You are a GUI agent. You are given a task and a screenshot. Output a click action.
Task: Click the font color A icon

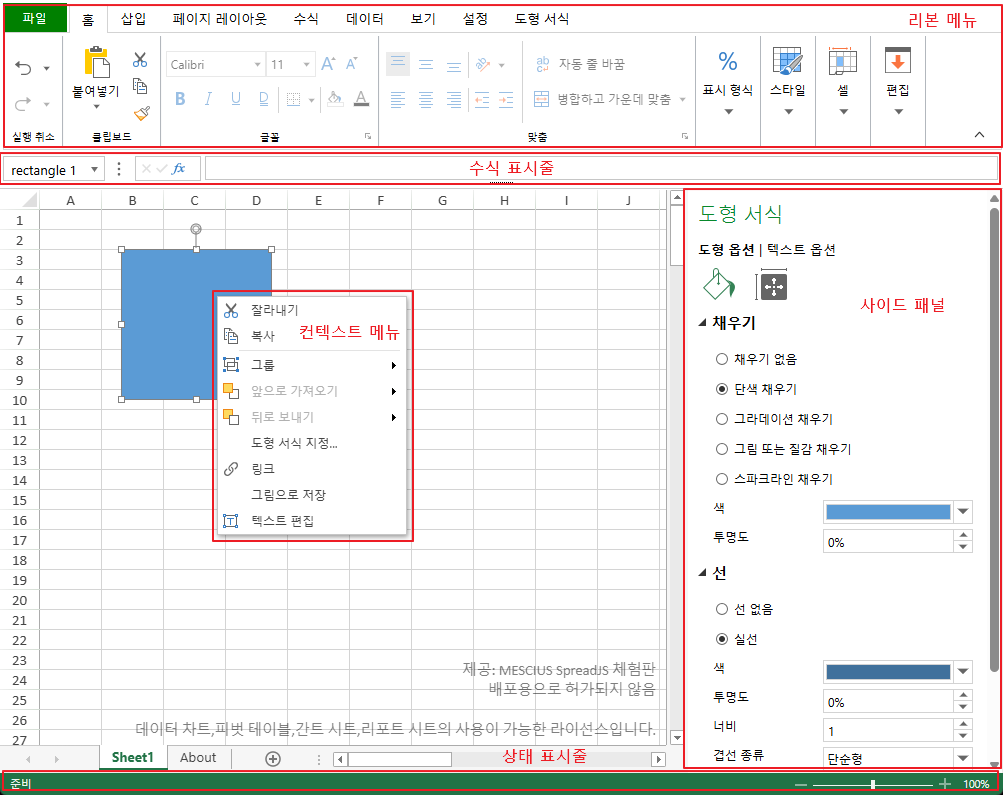[x=361, y=98]
